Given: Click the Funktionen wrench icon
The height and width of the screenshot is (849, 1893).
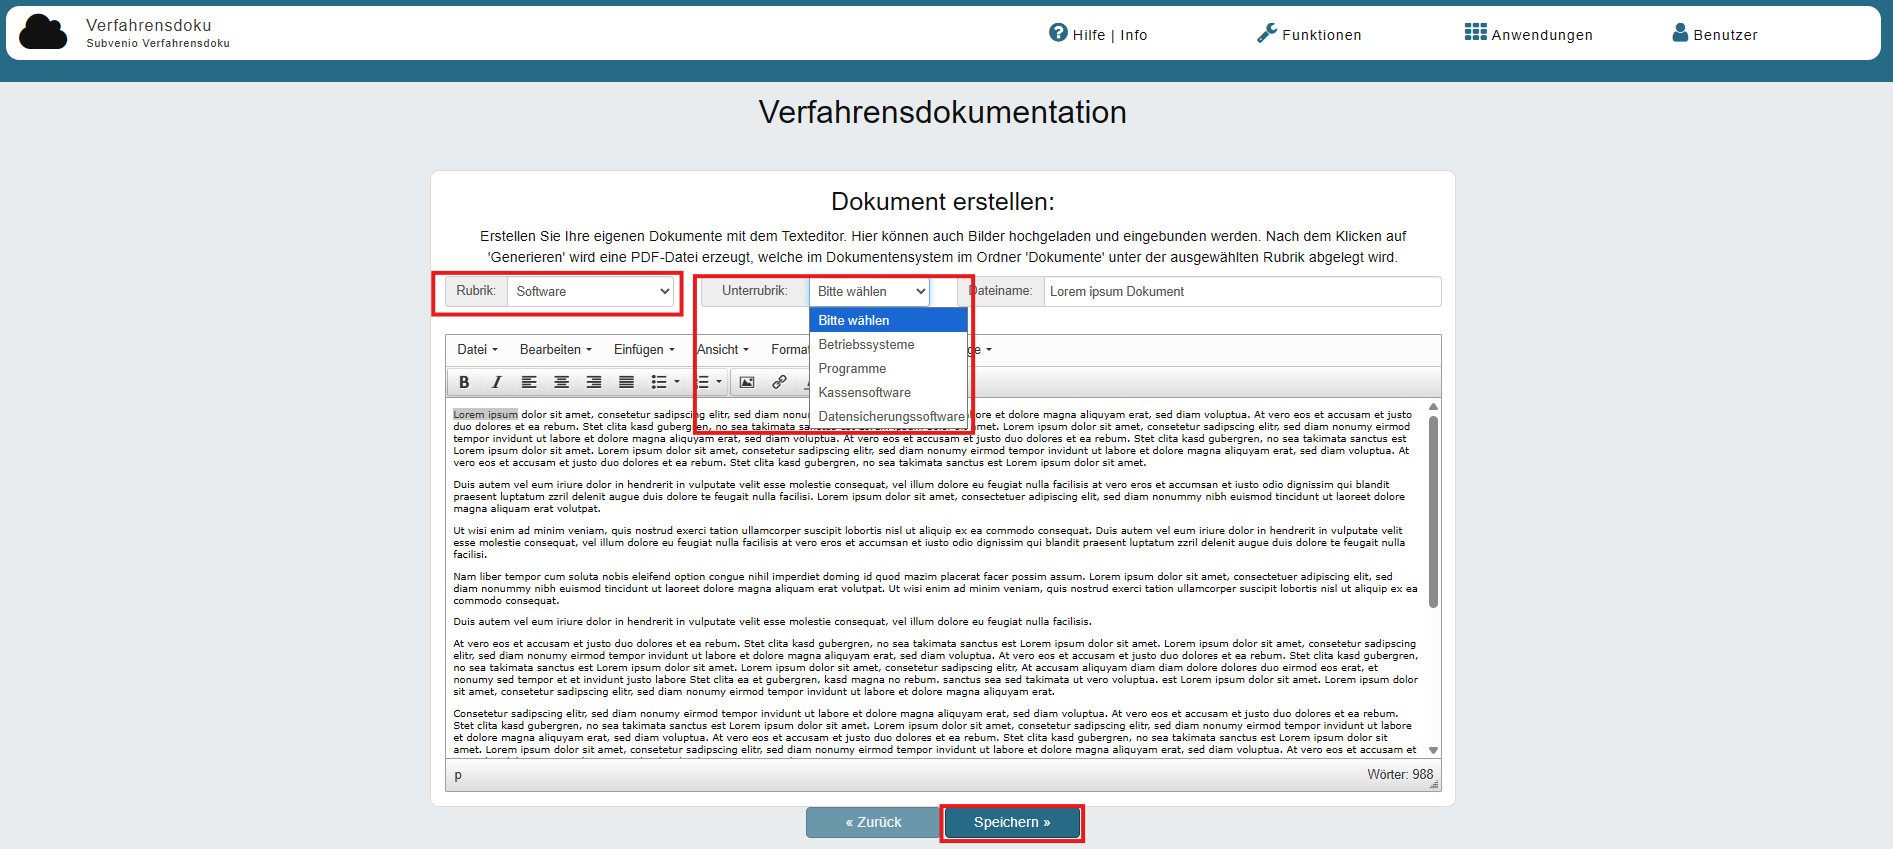Looking at the screenshot, I should pyautogui.click(x=1267, y=33).
